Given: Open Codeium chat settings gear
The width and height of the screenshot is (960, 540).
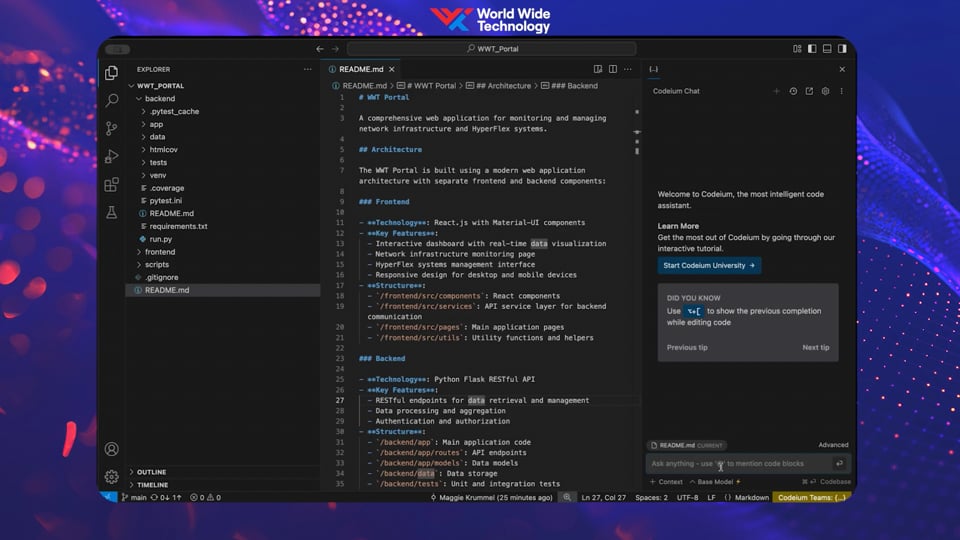Looking at the screenshot, I should pyautogui.click(x=825, y=91).
